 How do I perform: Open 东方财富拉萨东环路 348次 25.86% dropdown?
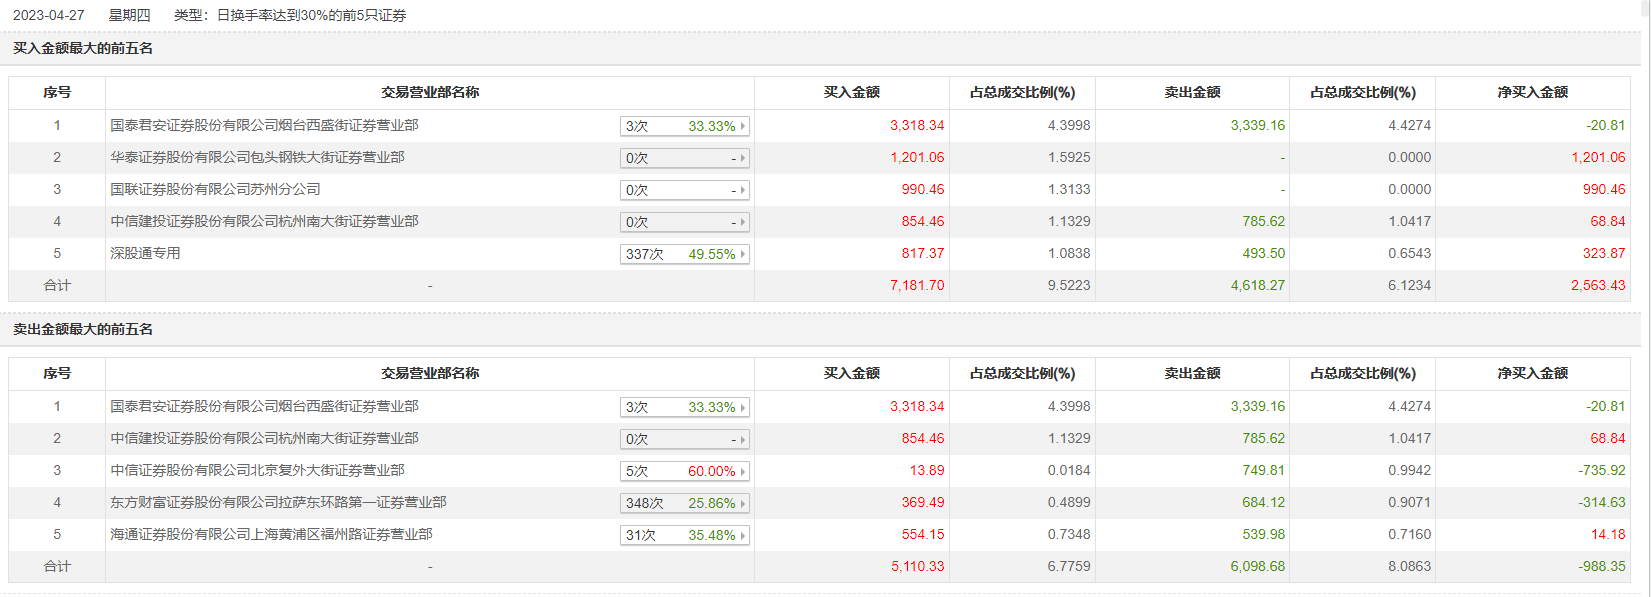[685, 503]
